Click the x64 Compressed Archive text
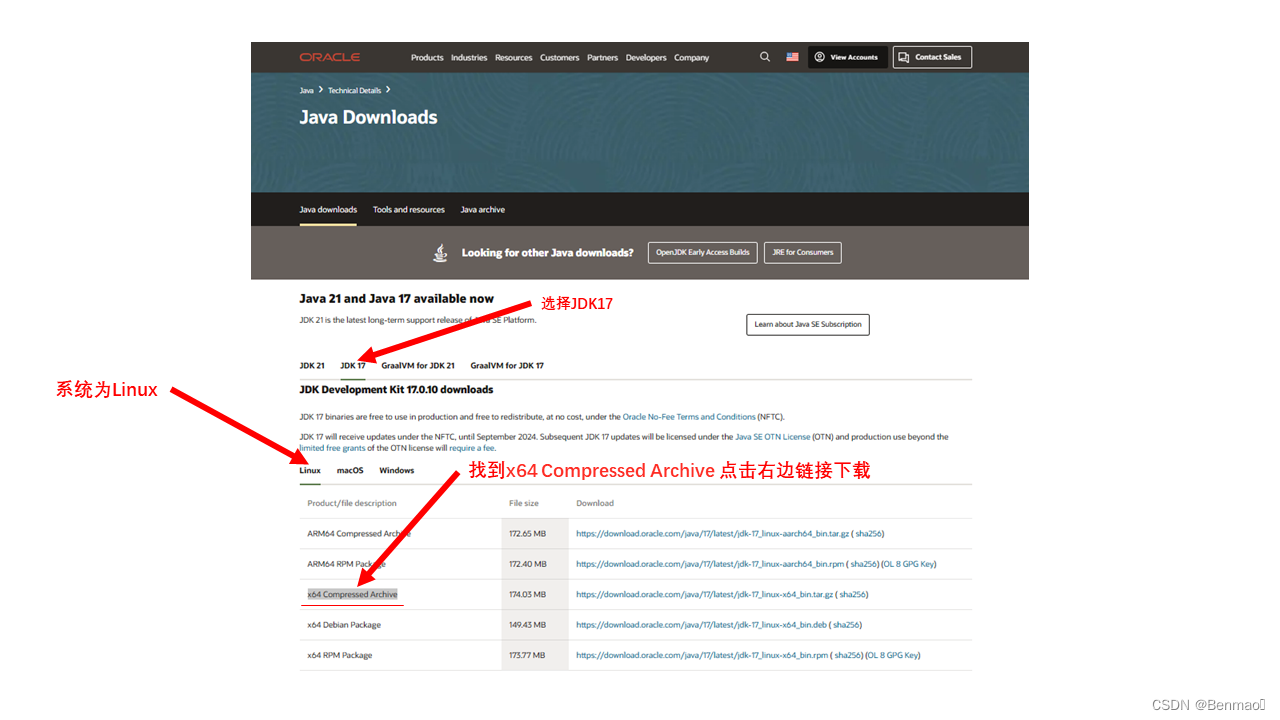The image size is (1280, 720). tap(352, 595)
